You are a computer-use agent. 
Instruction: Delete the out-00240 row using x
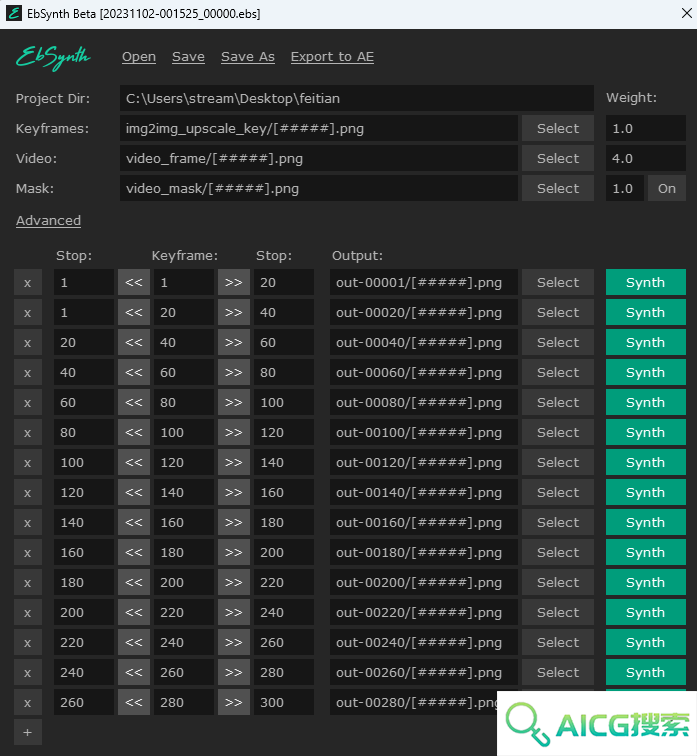tap(27, 642)
